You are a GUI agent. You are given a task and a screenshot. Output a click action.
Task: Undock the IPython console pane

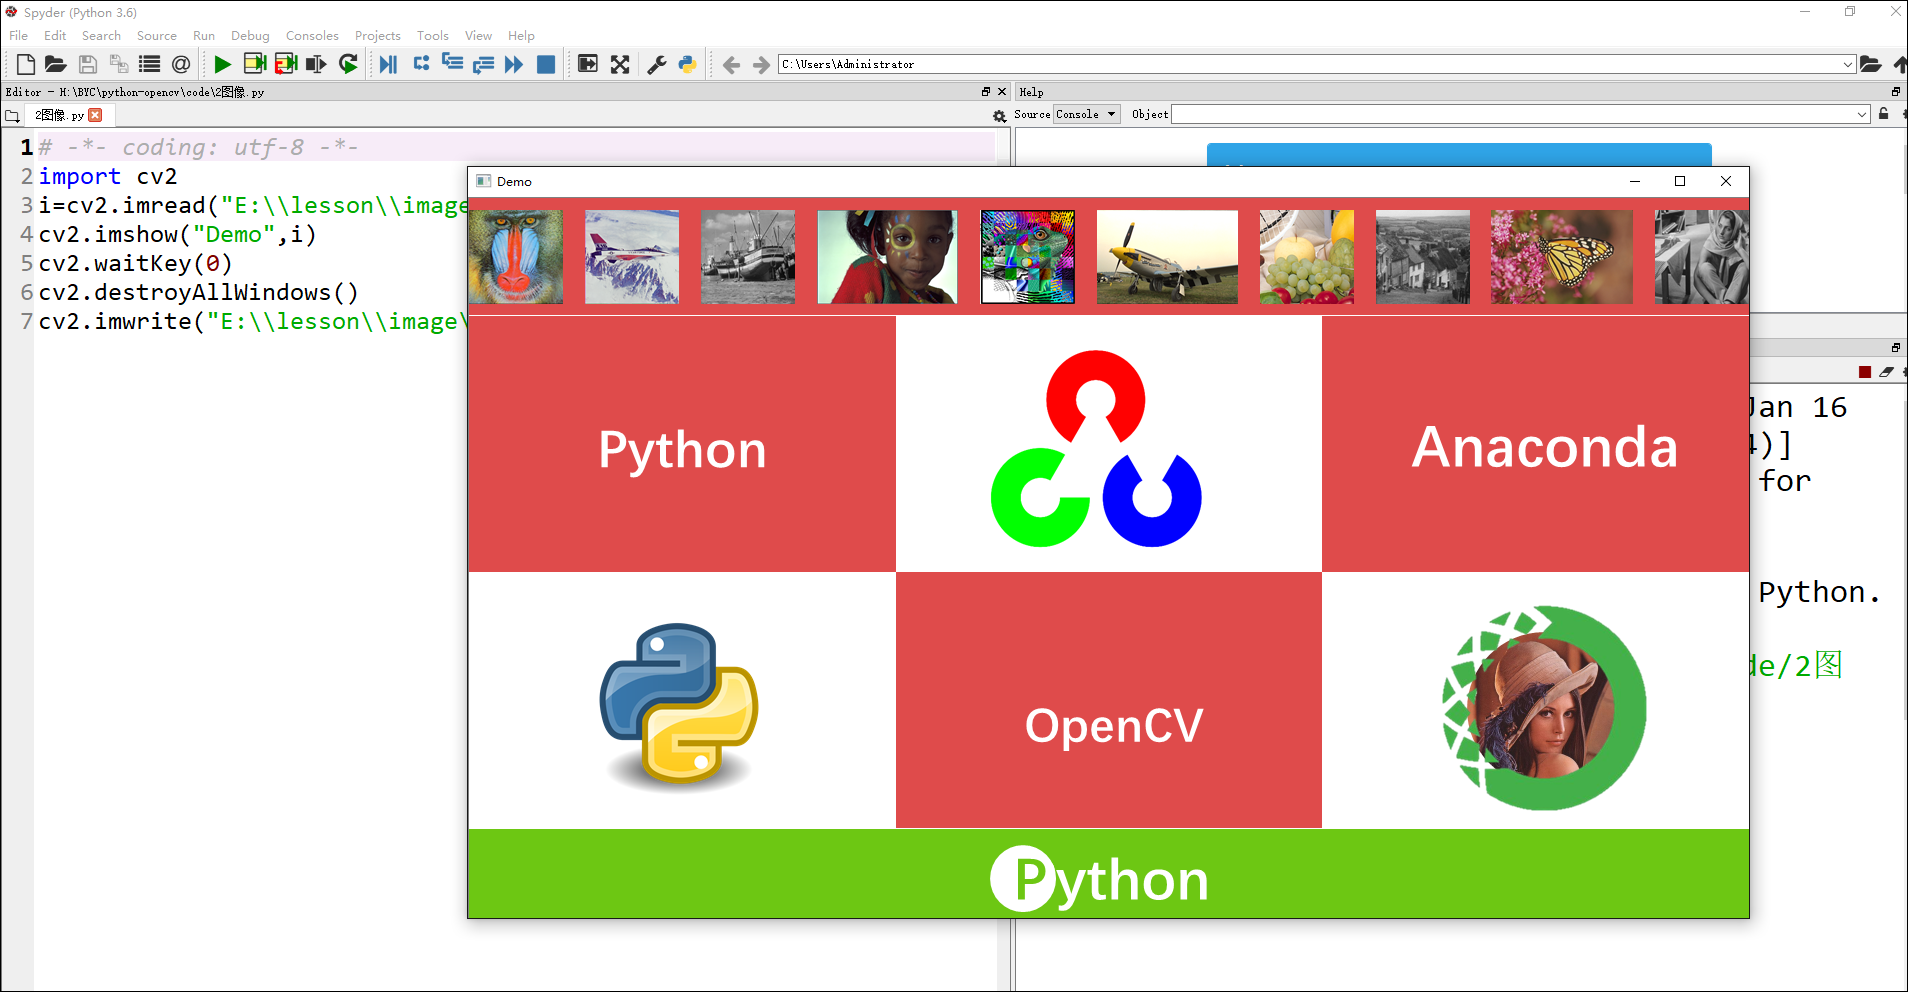[x=1896, y=347]
